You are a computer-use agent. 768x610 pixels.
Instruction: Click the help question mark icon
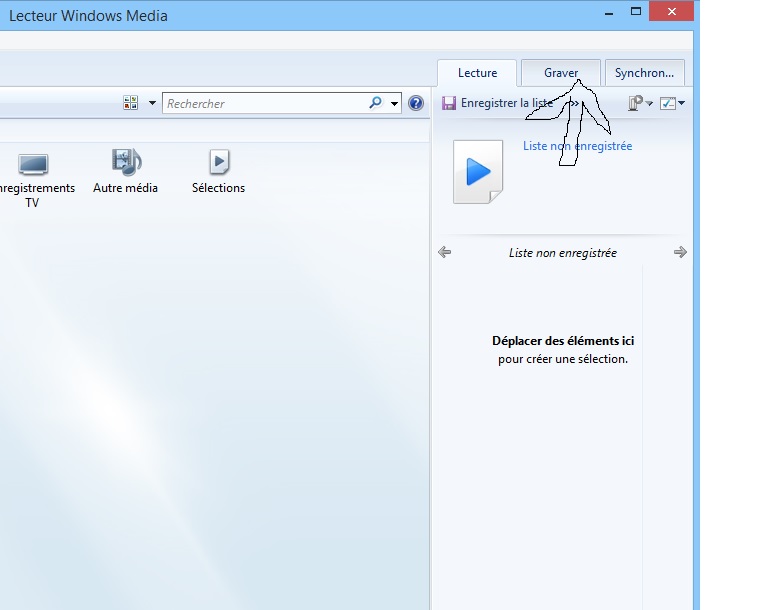416,103
